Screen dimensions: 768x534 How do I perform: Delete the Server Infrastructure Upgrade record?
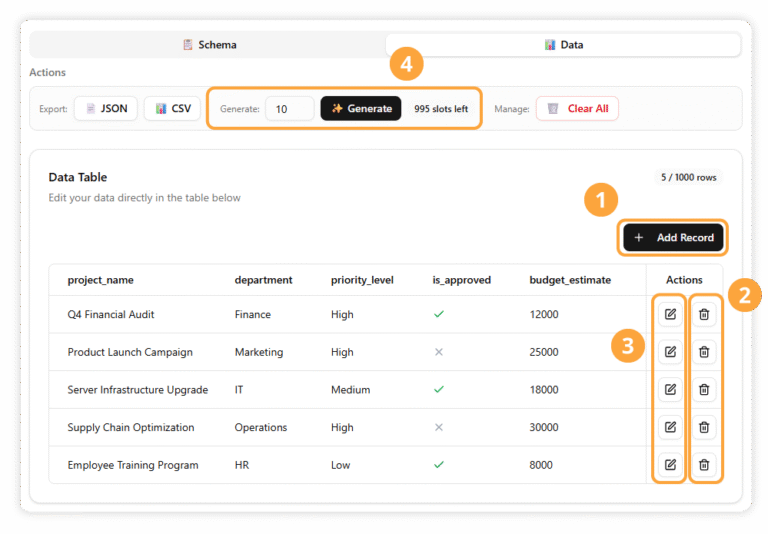(704, 390)
